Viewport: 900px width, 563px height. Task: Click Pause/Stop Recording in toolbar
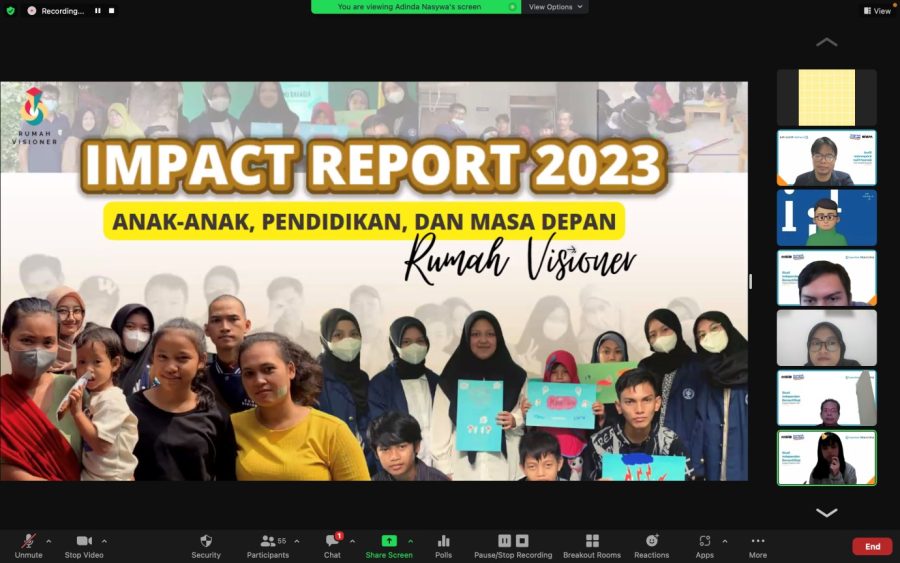coord(513,546)
